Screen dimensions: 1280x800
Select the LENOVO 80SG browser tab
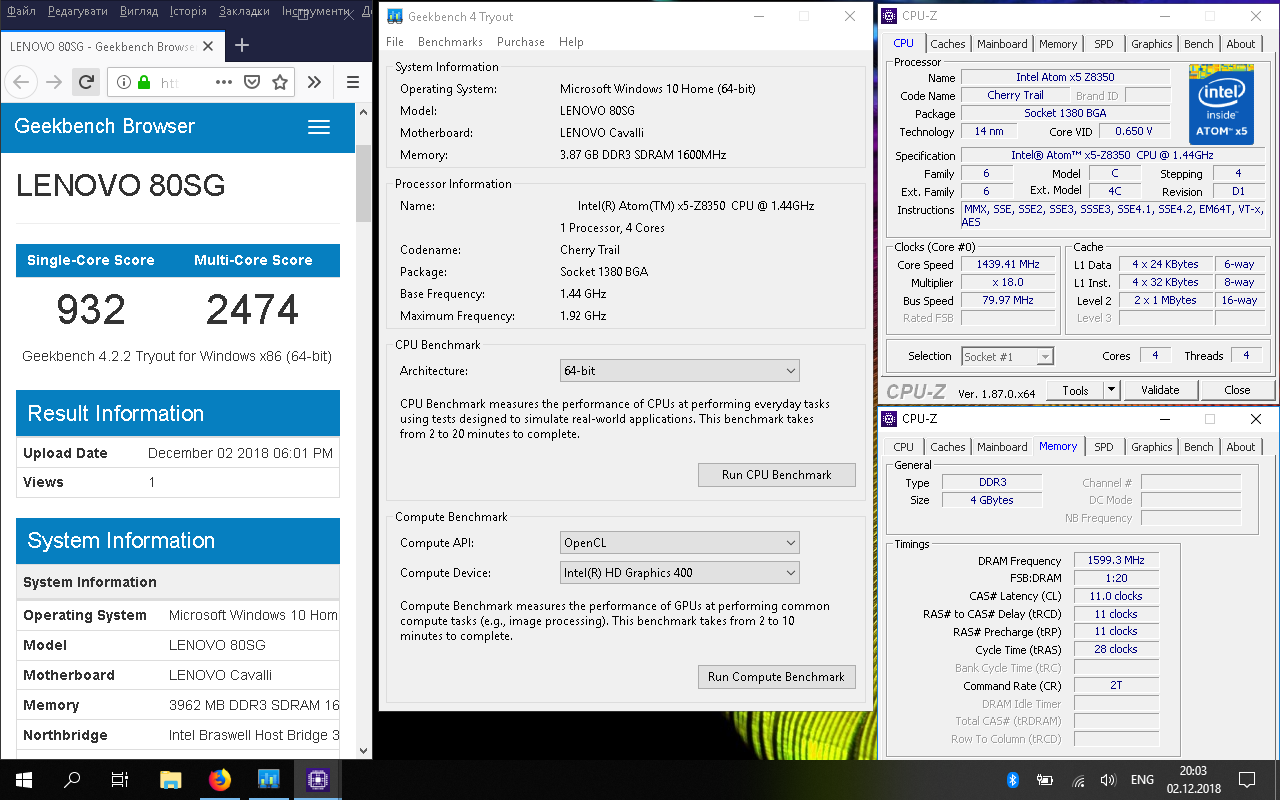coord(113,46)
